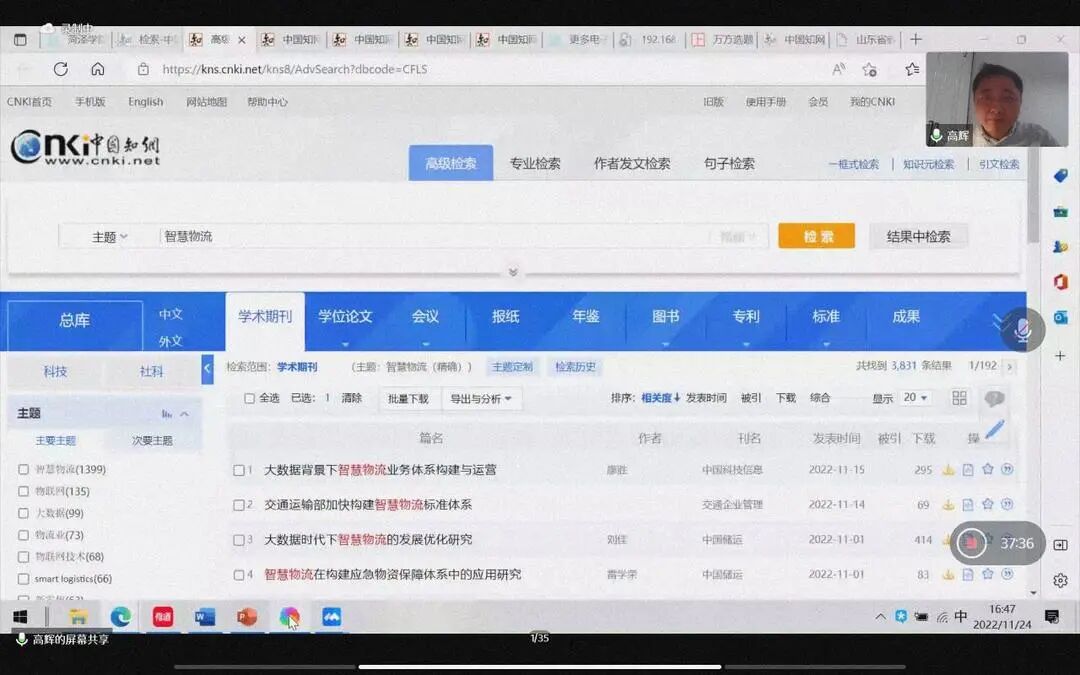Go to the browser home page icon

coord(98,69)
